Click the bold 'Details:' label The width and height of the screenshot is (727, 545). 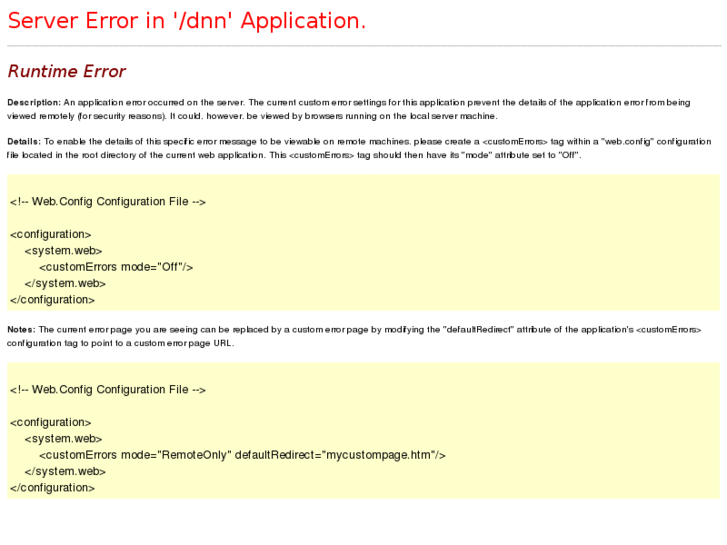24,141
